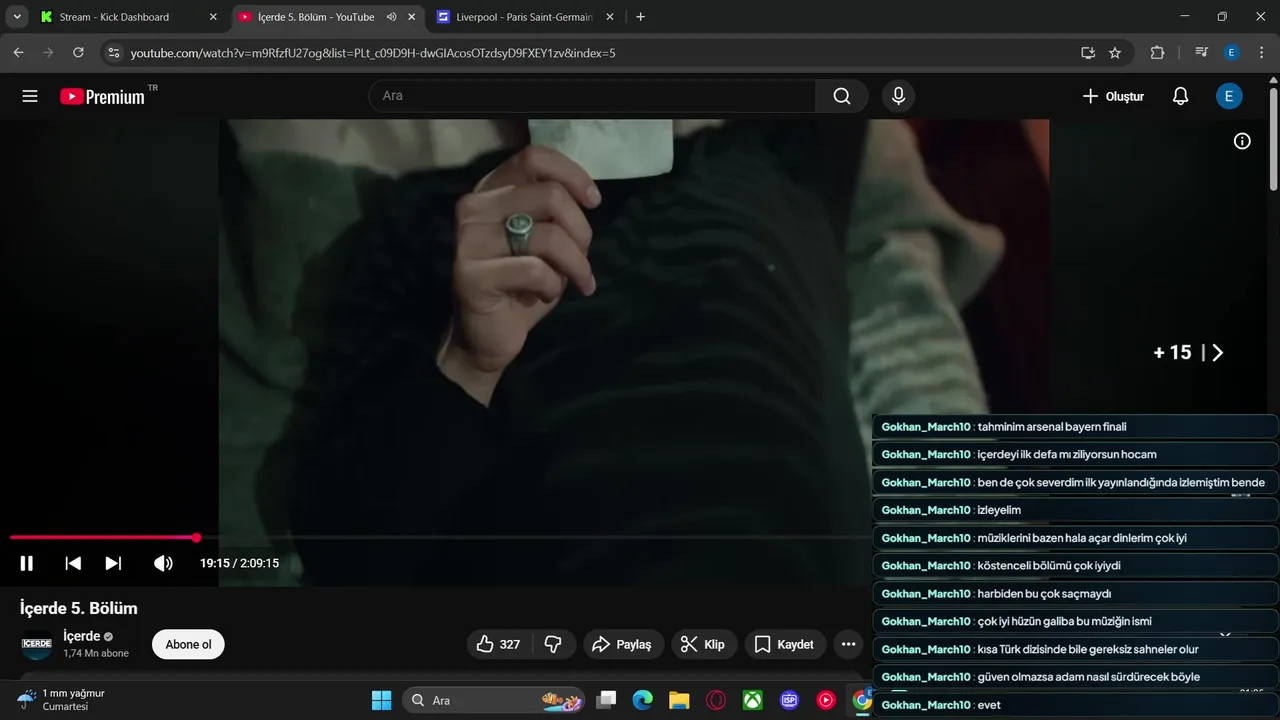Like the video with thumbs up
The image size is (1280, 720).
(x=498, y=644)
